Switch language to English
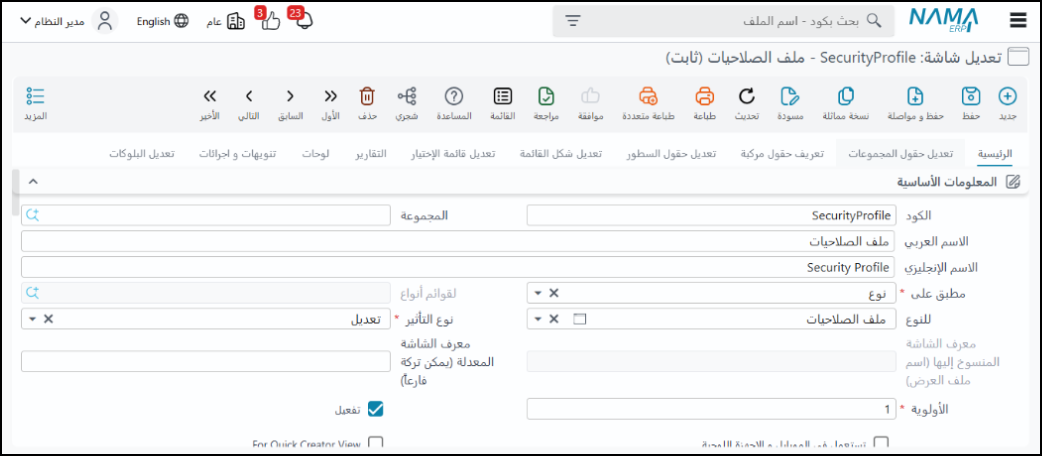 tap(162, 21)
